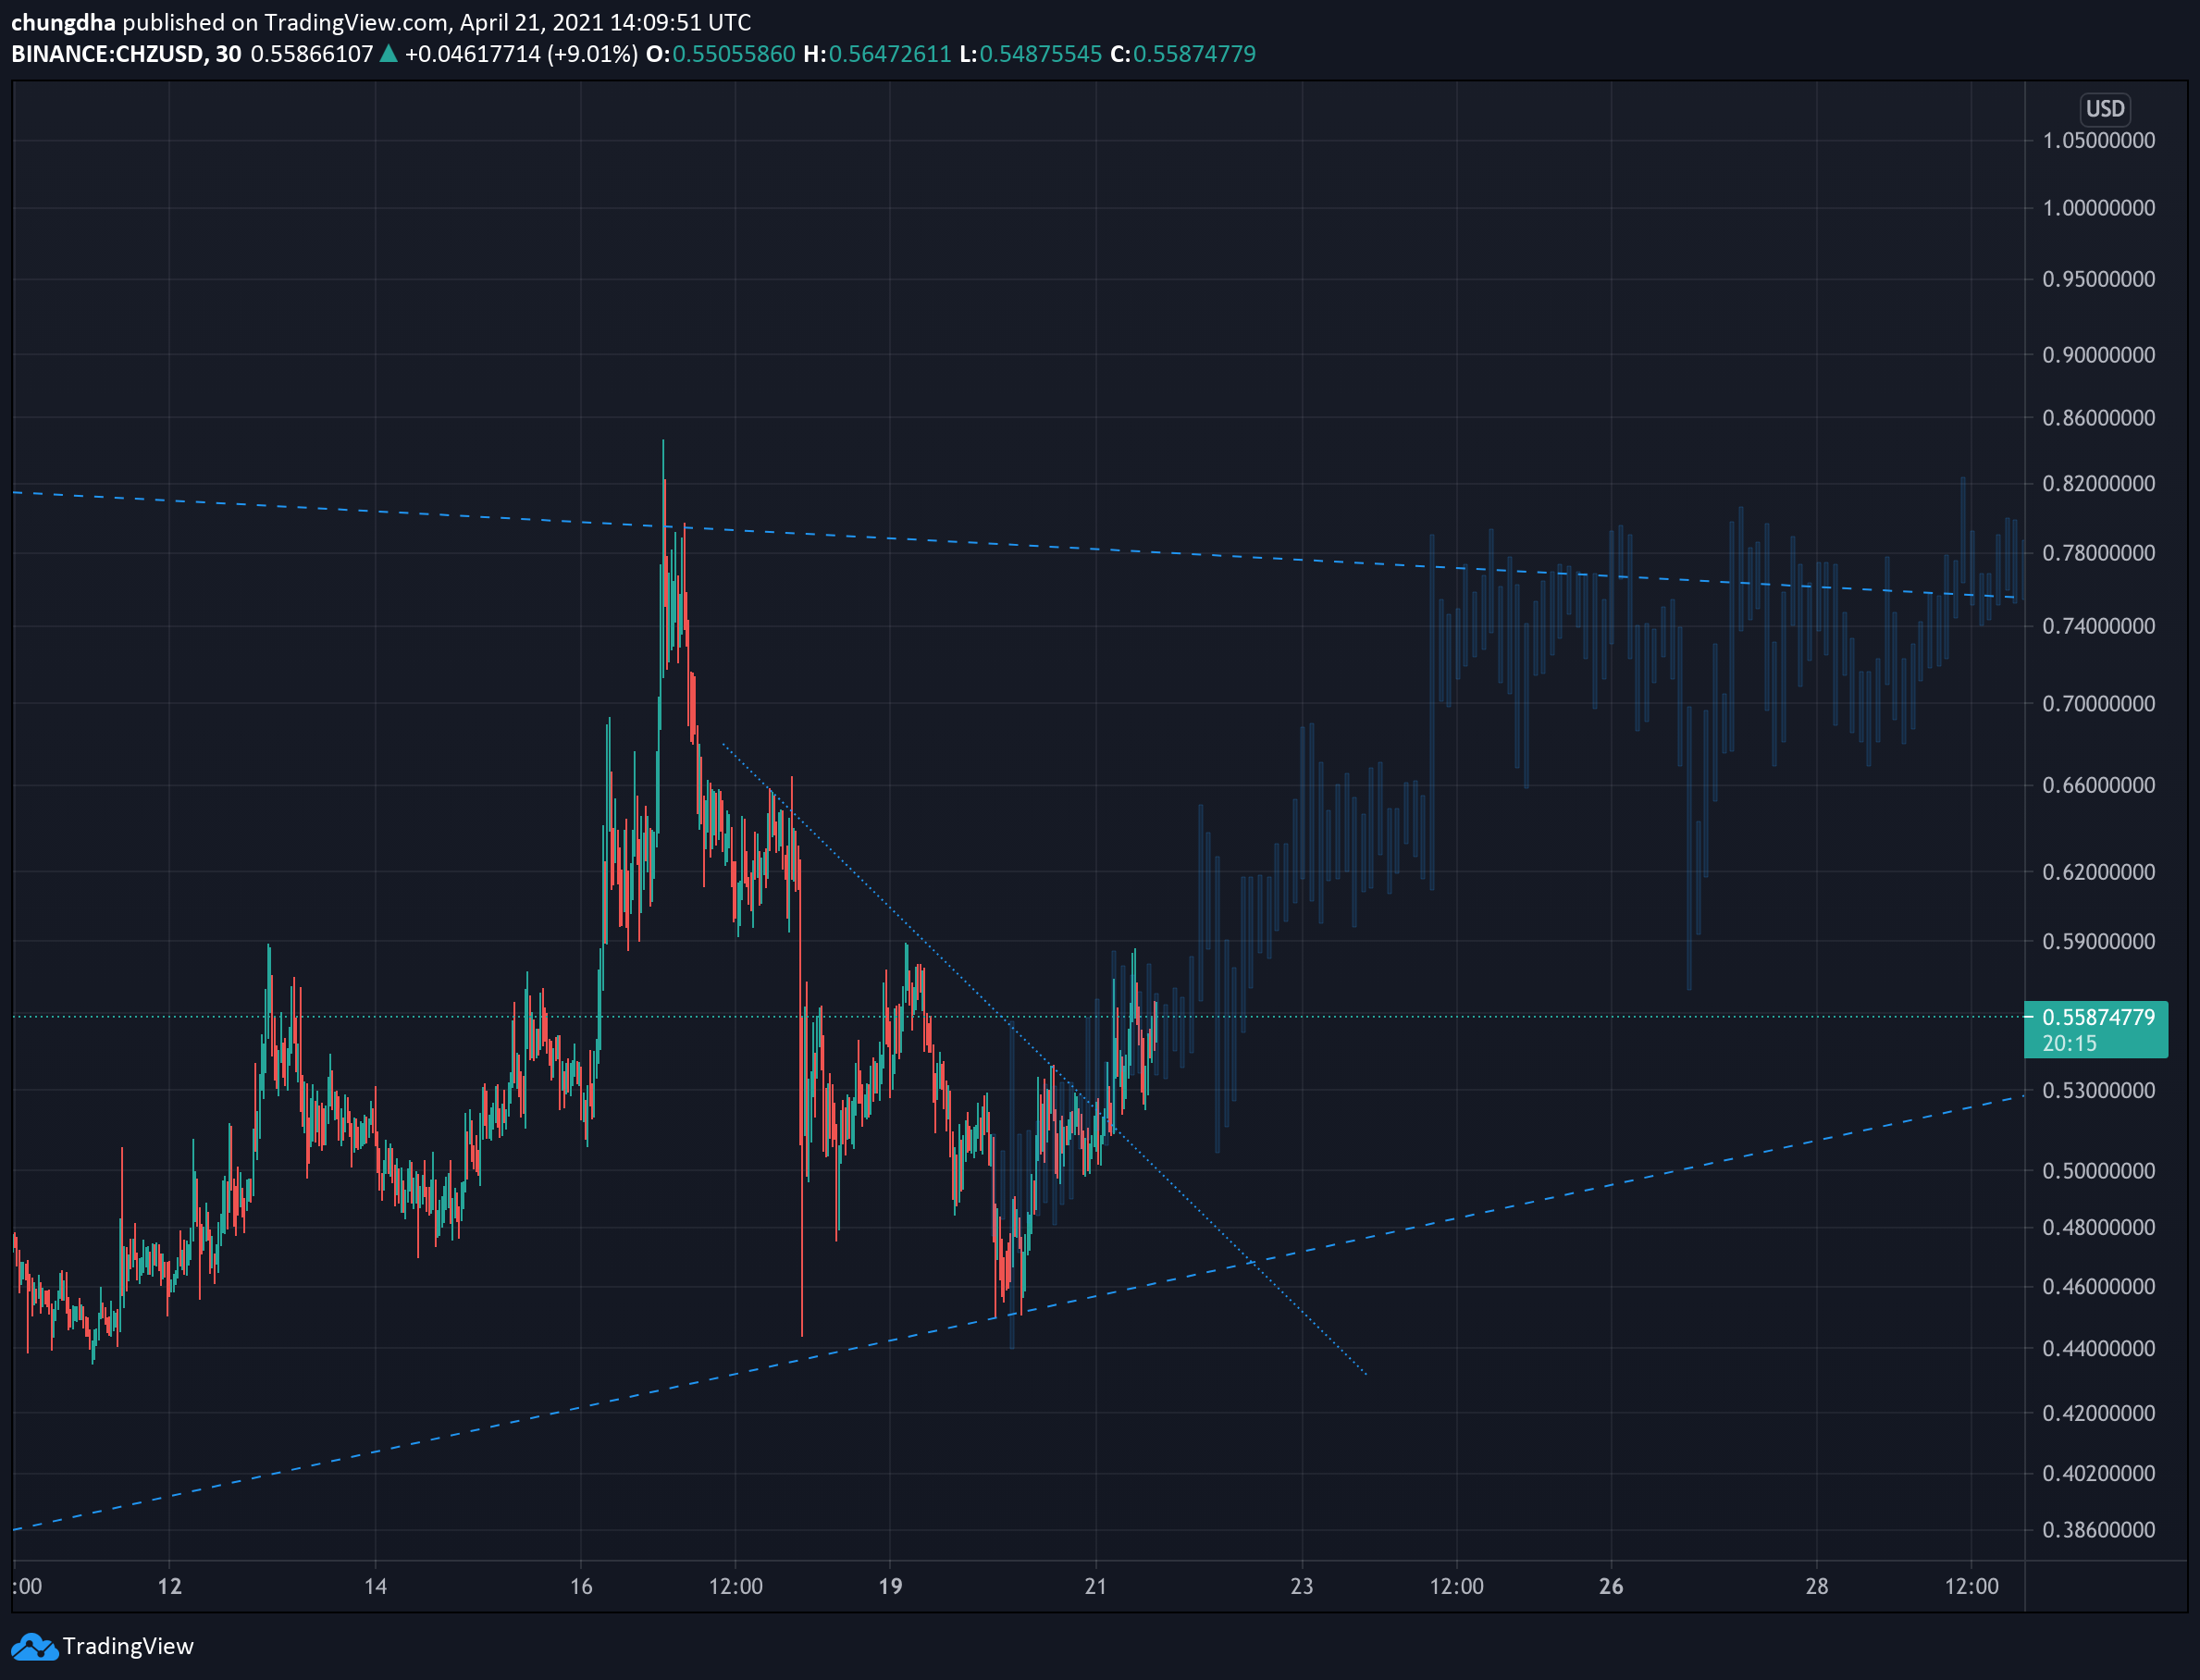Click the close value C:0.55874779

point(1183,54)
